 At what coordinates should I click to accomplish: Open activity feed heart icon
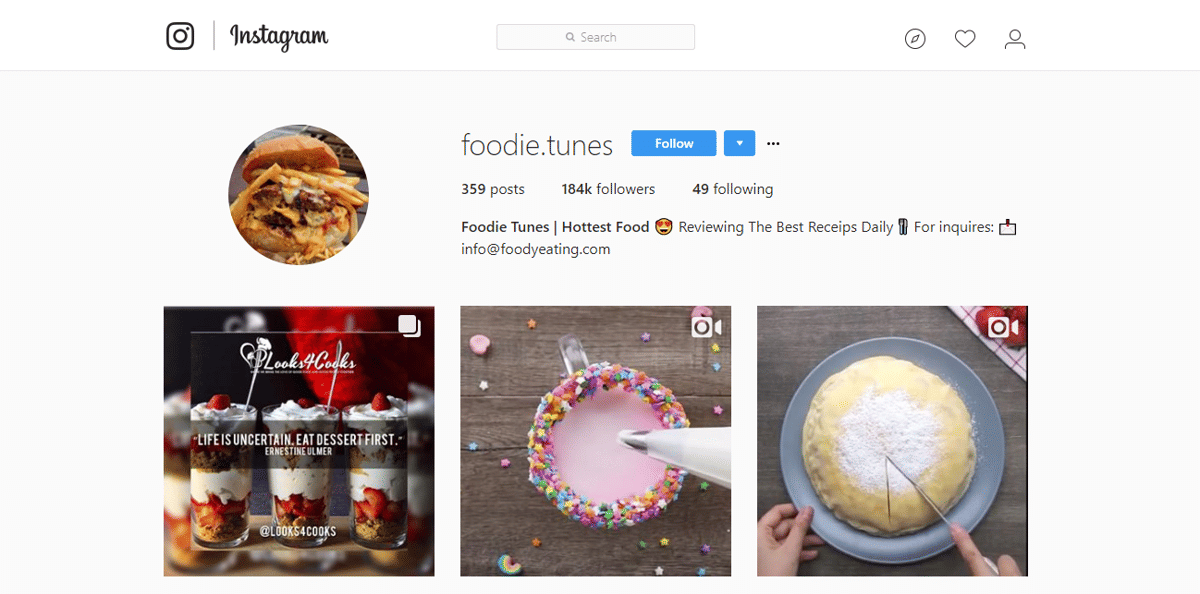965,39
